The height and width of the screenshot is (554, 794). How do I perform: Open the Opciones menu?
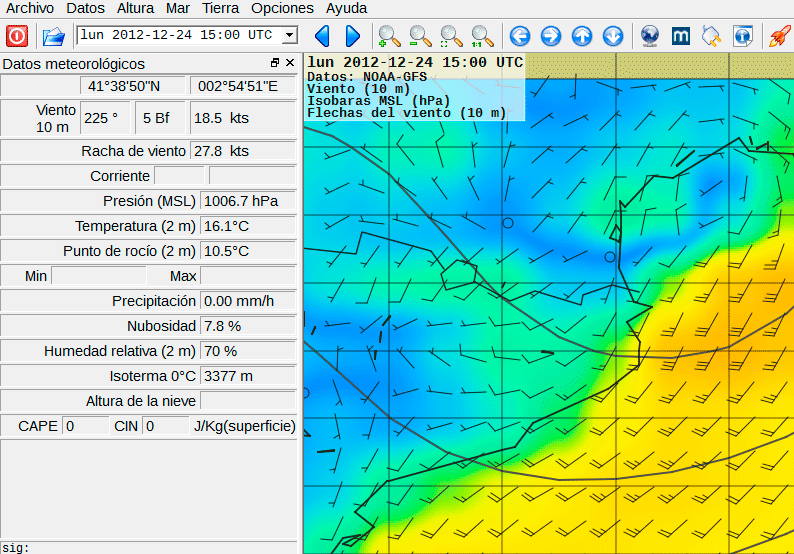click(x=282, y=8)
